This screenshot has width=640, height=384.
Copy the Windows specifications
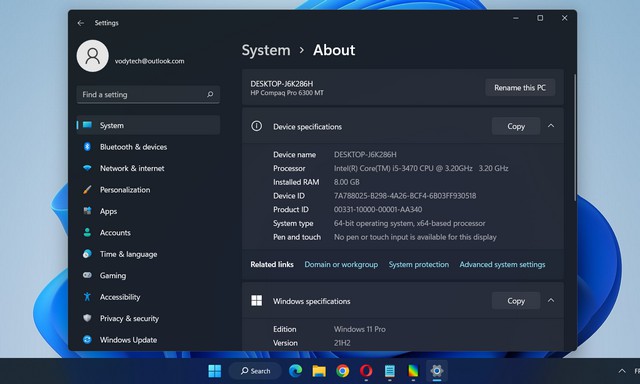(516, 301)
